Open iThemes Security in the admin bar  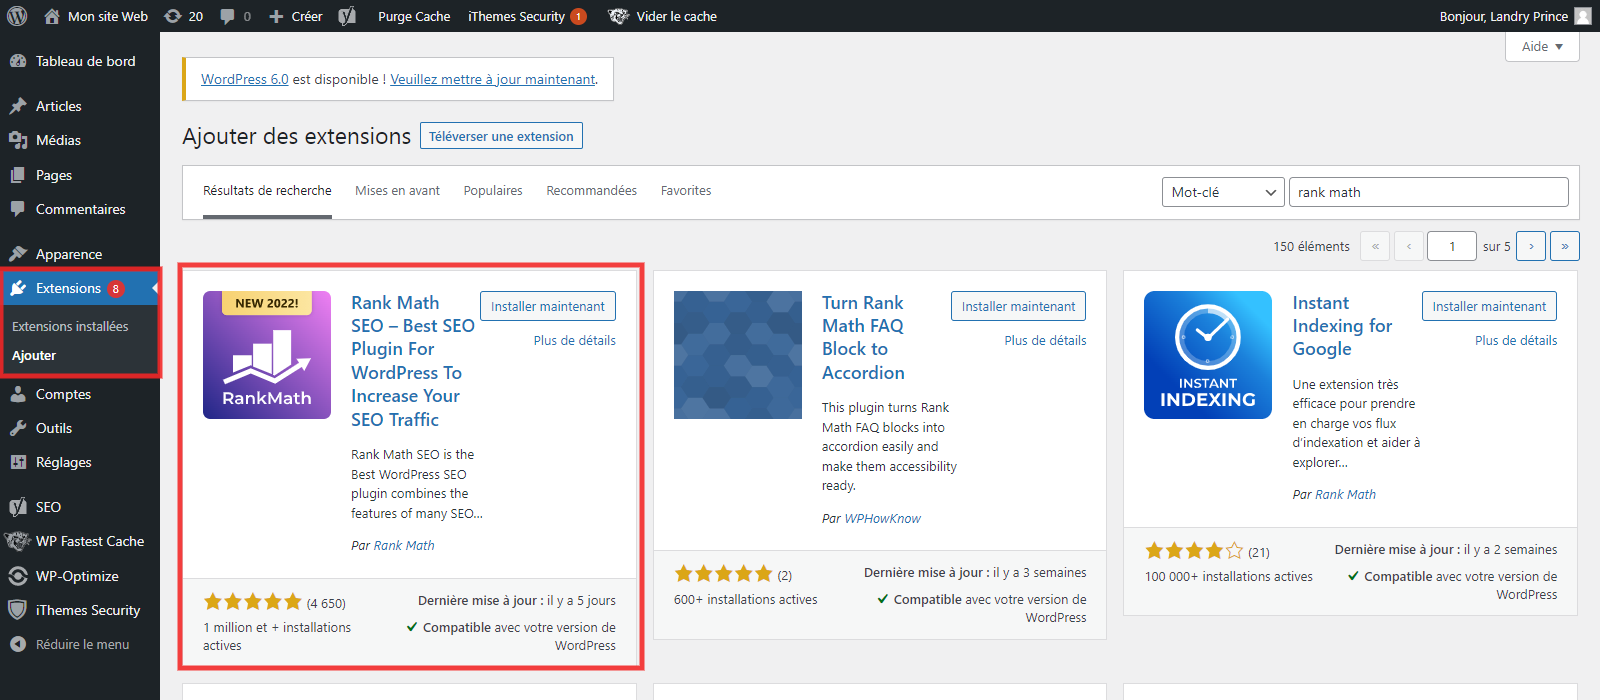click(527, 16)
